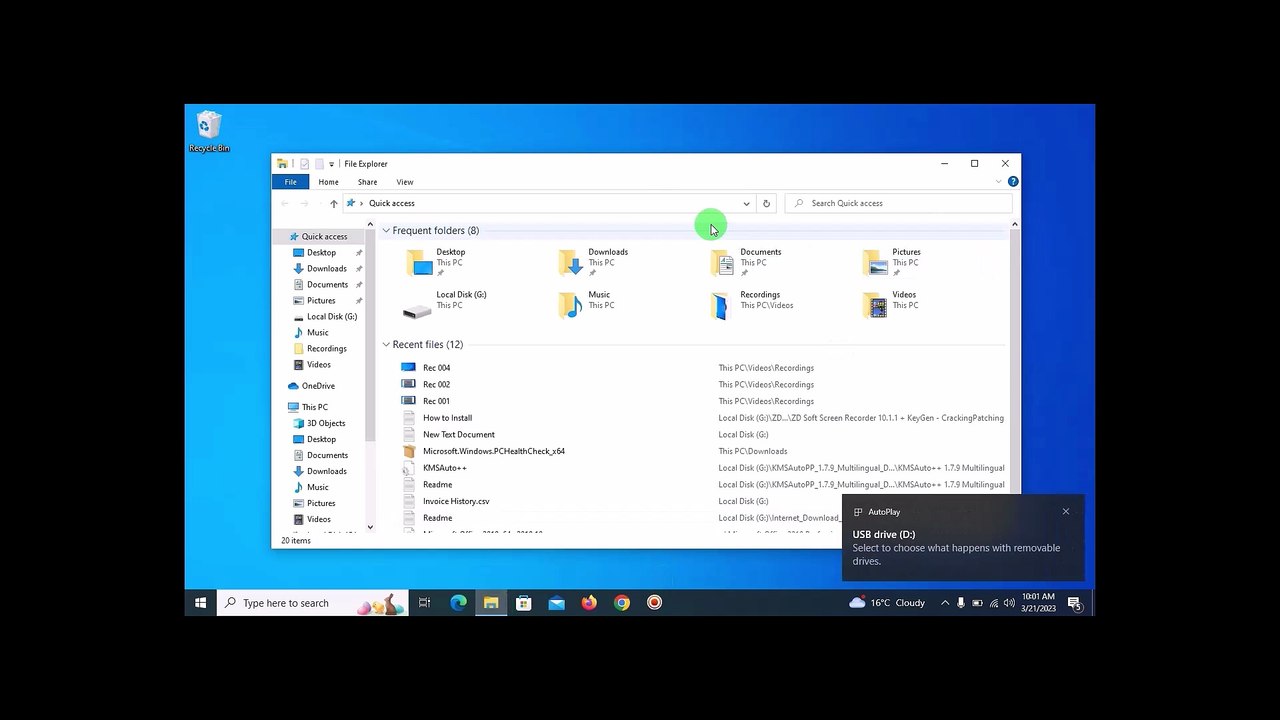This screenshot has height=720, width=1280.
Task: Click File Explorer taskbar icon
Action: click(x=491, y=603)
